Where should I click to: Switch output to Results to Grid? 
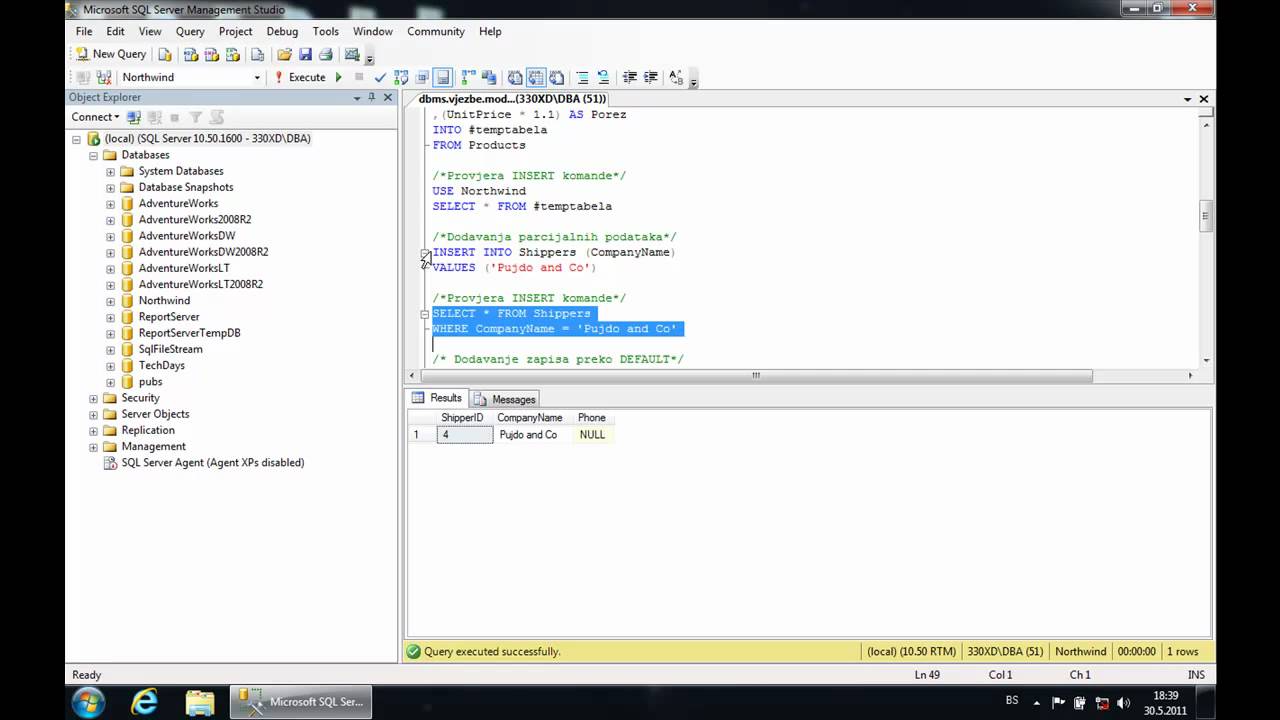[536, 77]
